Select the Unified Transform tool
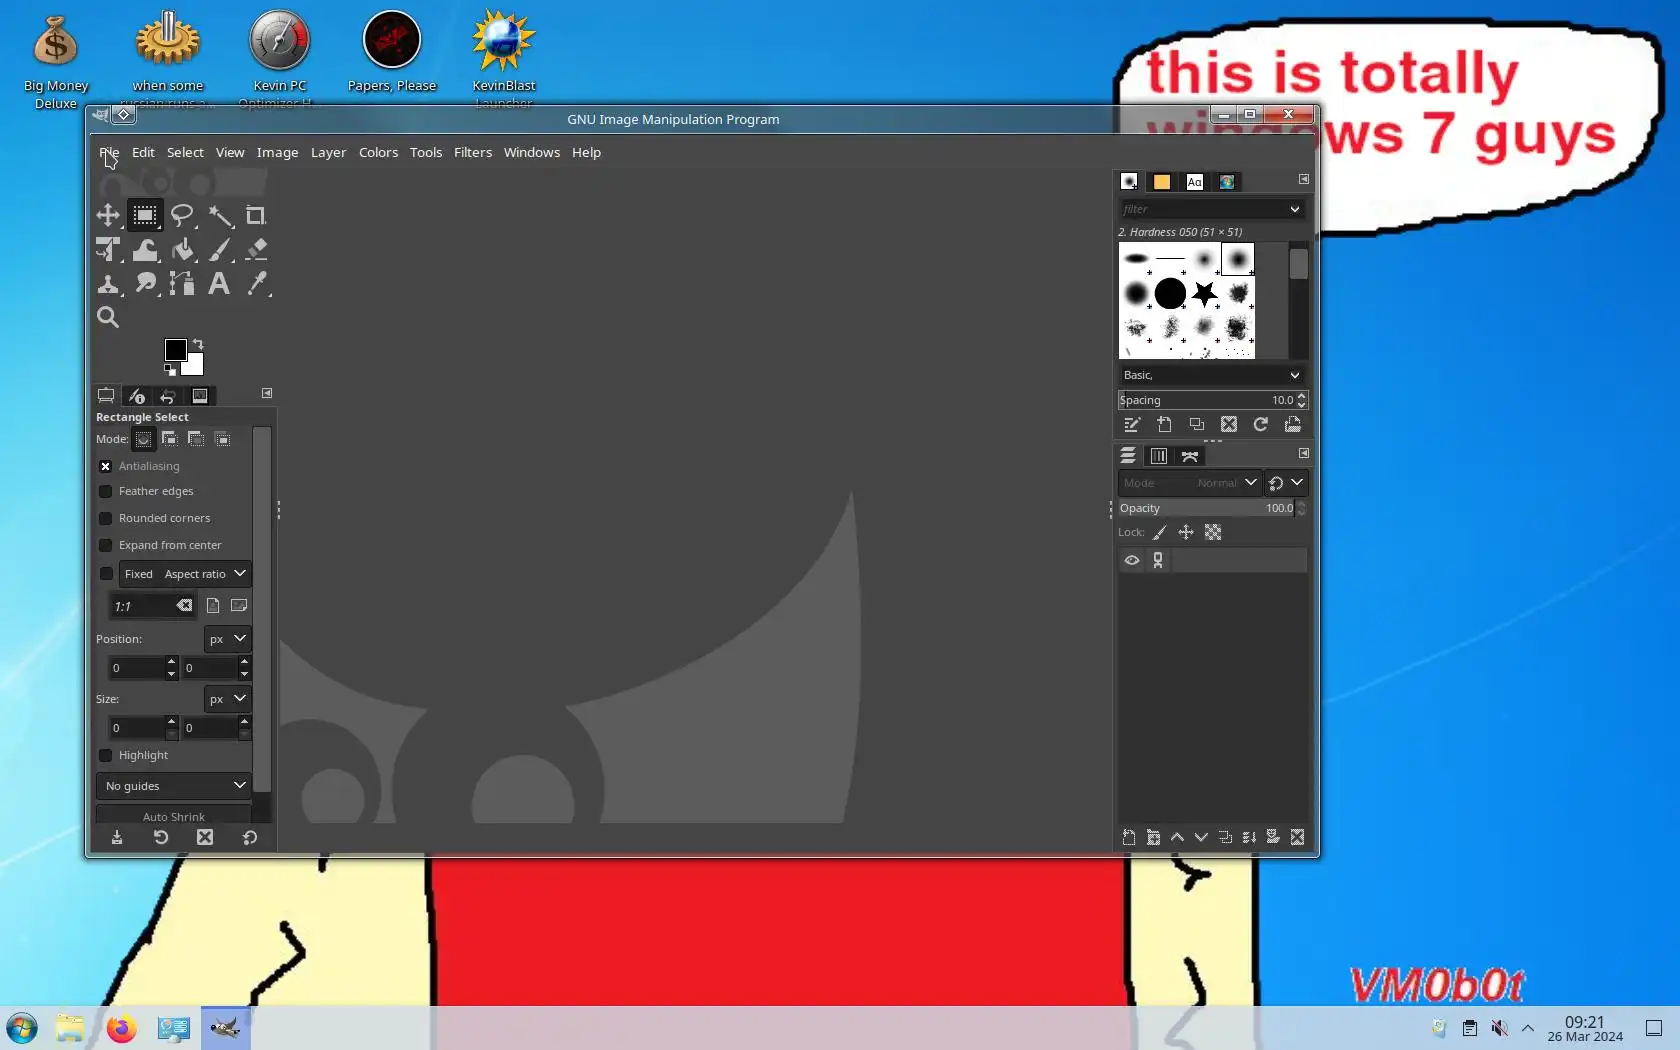The width and height of the screenshot is (1680, 1050). pos(108,249)
